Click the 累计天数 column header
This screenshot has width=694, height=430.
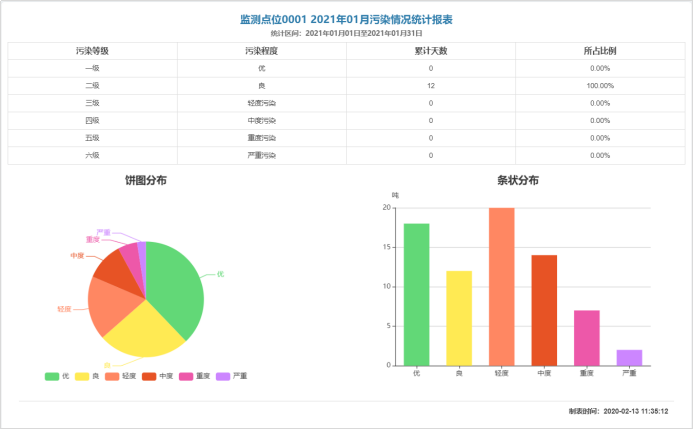coord(430,50)
